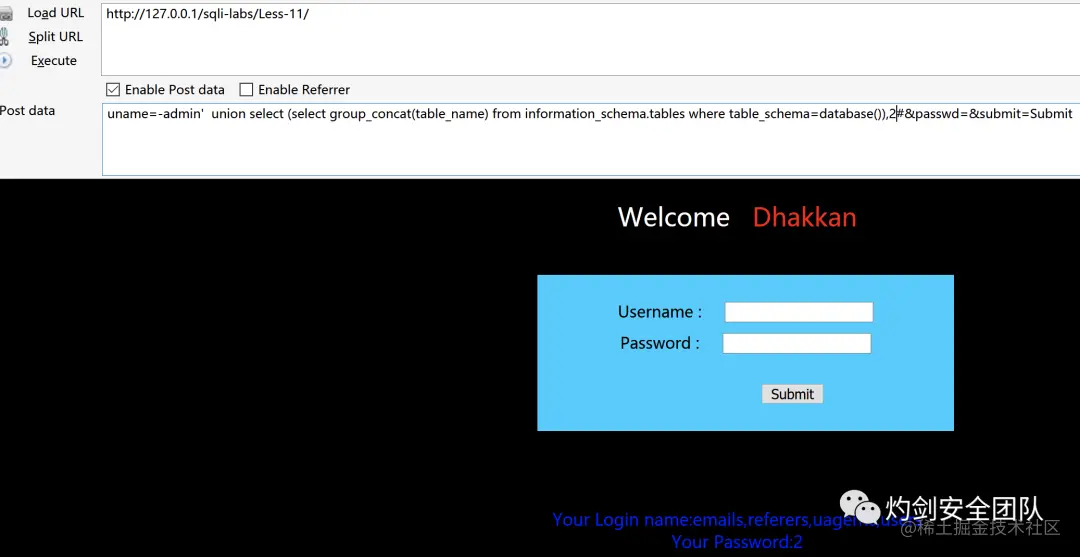The width and height of the screenshot is (1080, 557).
Task: Click the 'Welcome' heading text
Action: (x=674, y=218)
